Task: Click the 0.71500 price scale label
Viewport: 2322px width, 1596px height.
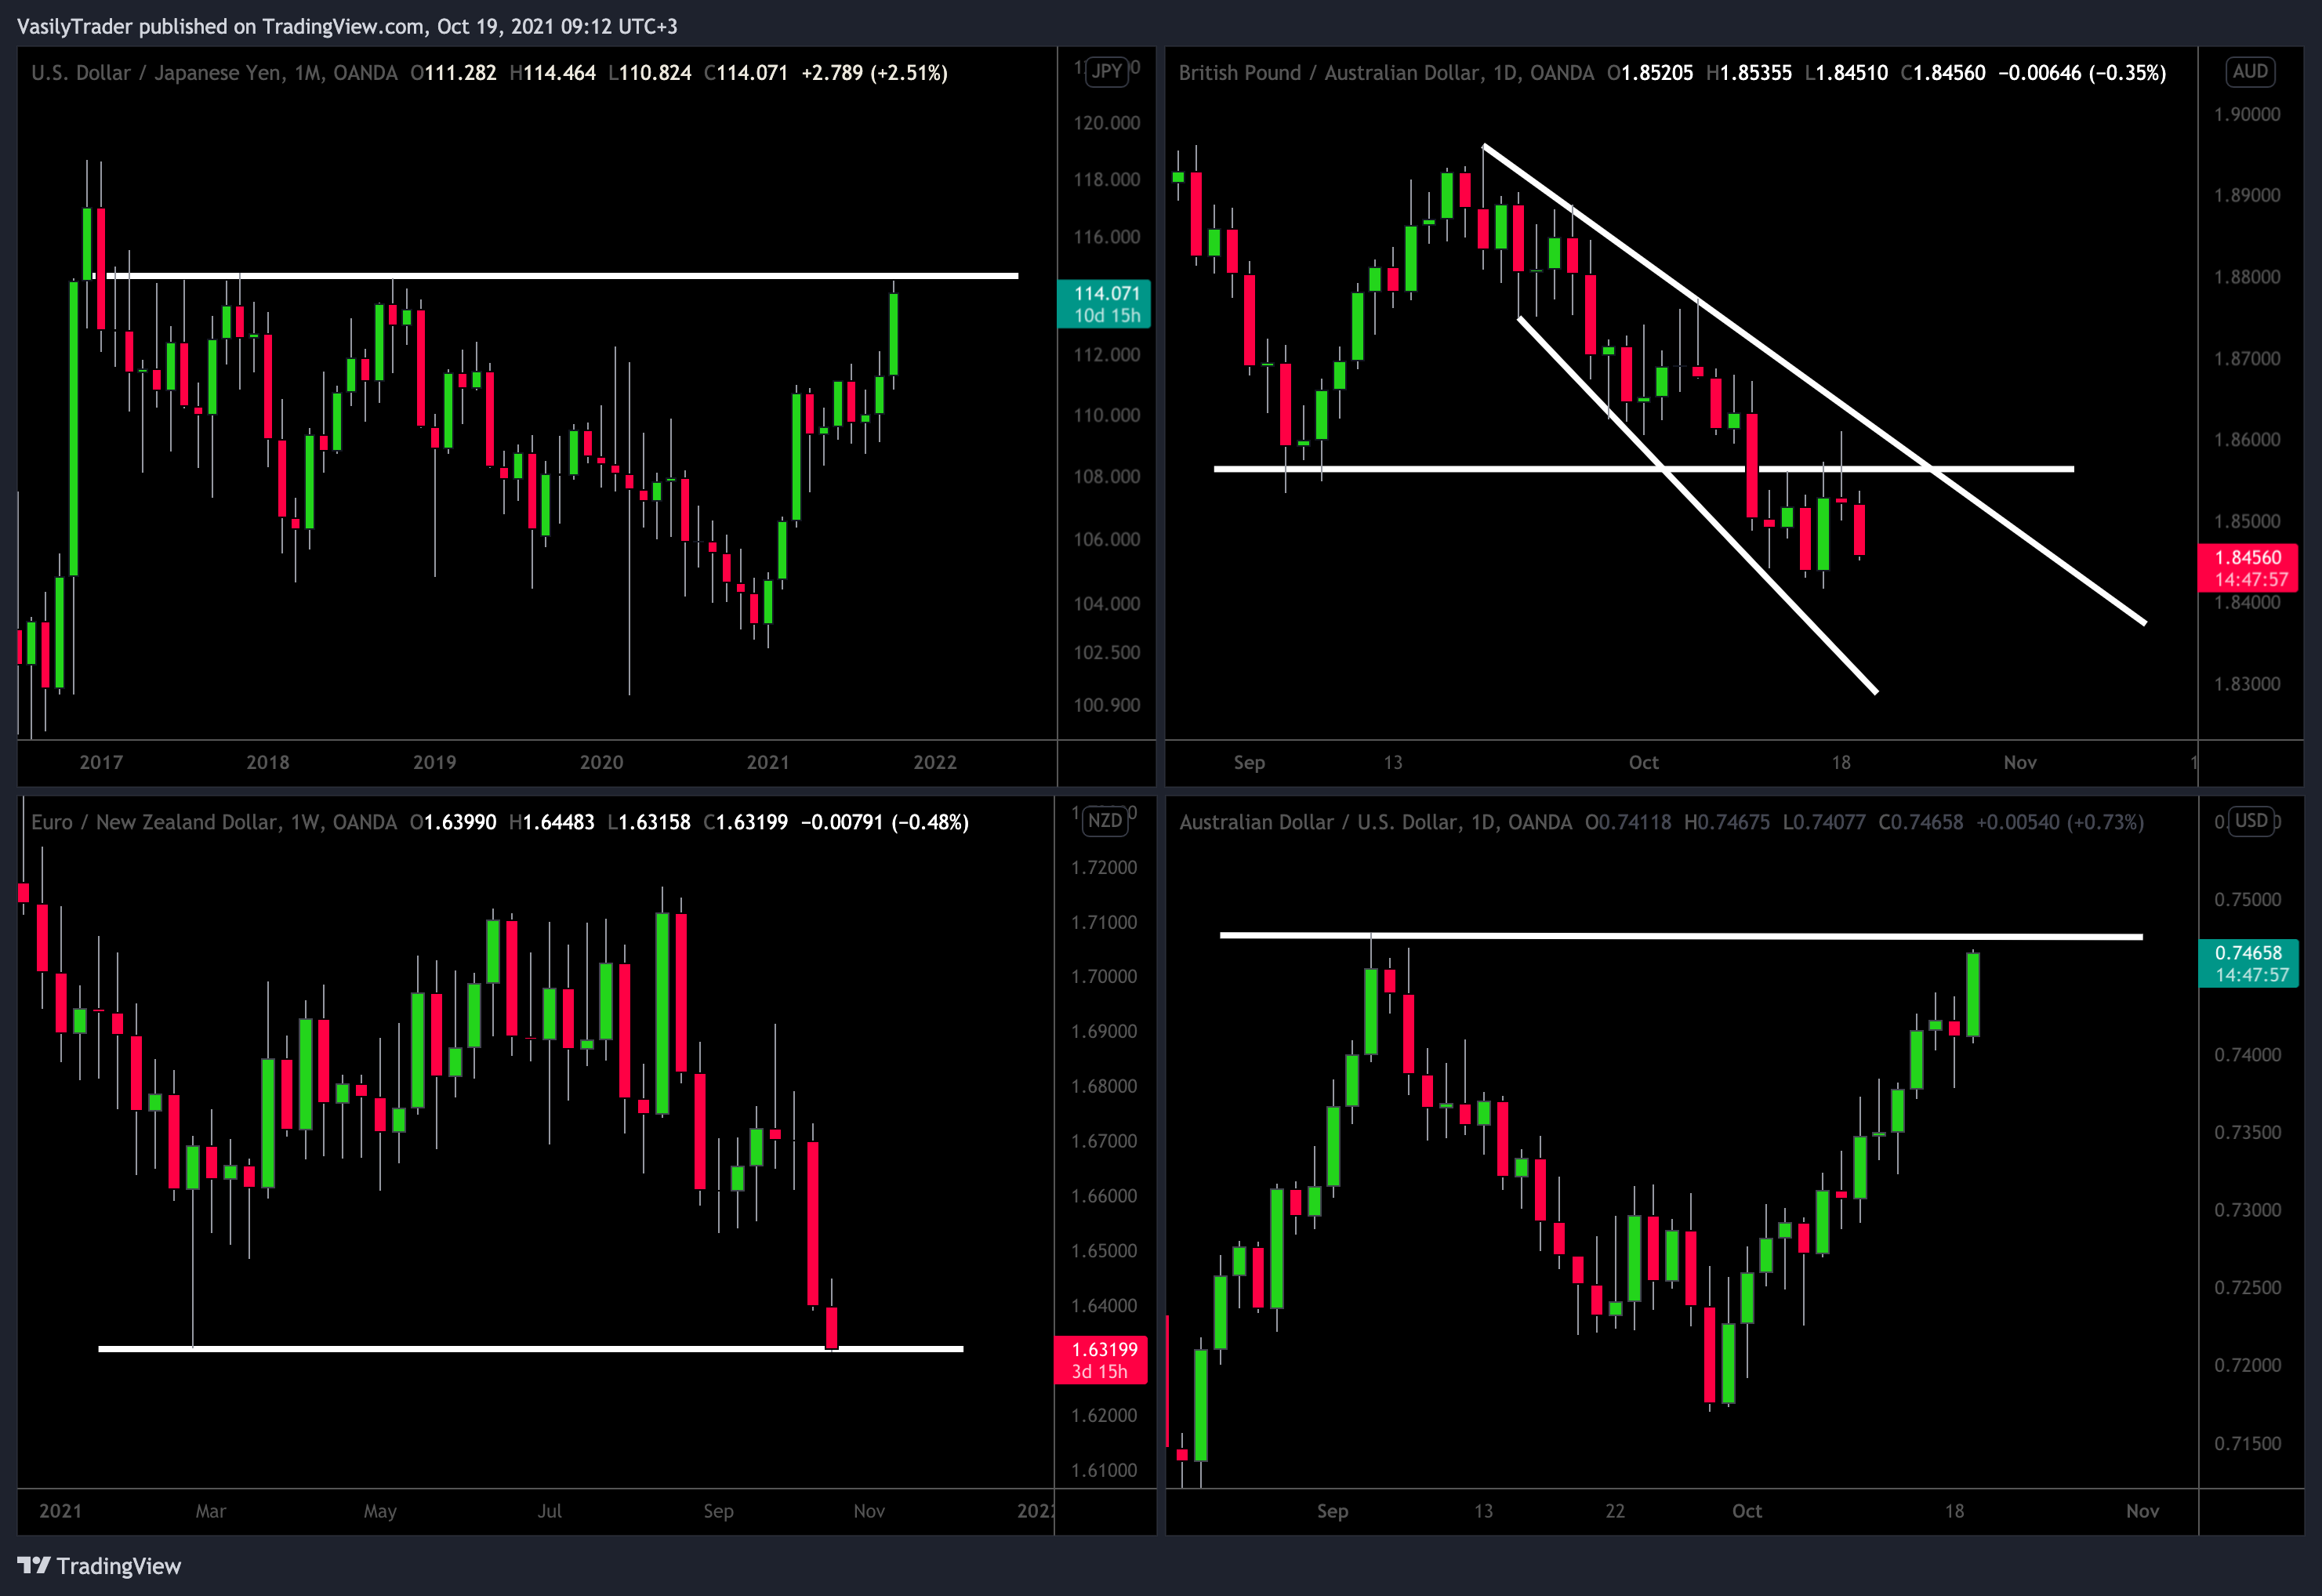Action: tap(2247, 1443)
